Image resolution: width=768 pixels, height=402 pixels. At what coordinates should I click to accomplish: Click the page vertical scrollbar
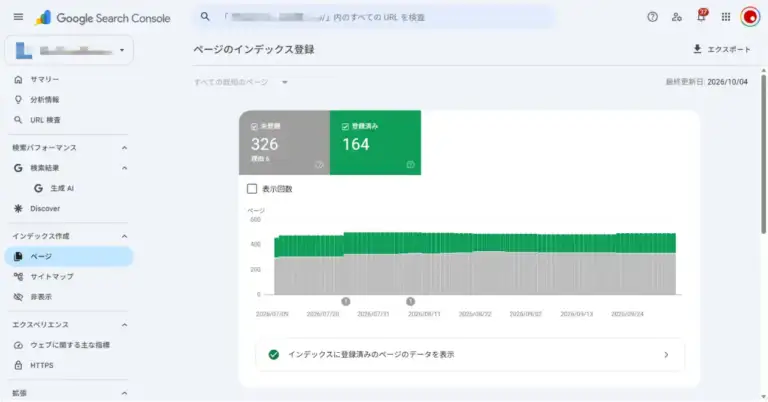tap(764, 154)
